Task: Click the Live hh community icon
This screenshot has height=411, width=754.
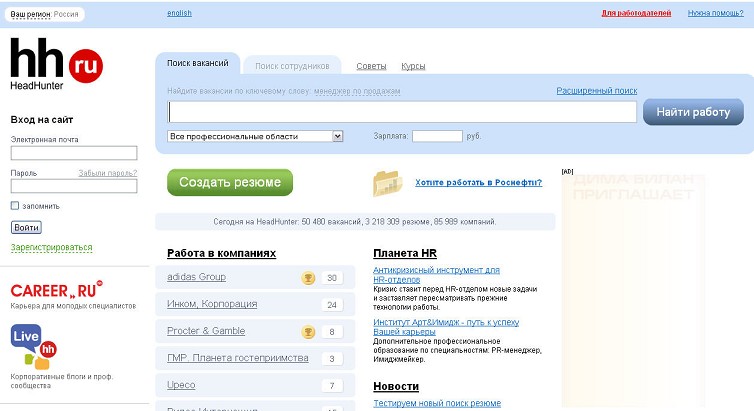Action: 34,347
